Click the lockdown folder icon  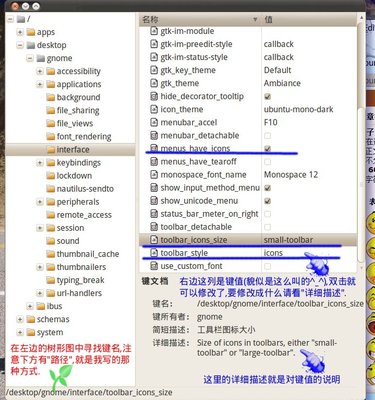click(x=51, y=176)
